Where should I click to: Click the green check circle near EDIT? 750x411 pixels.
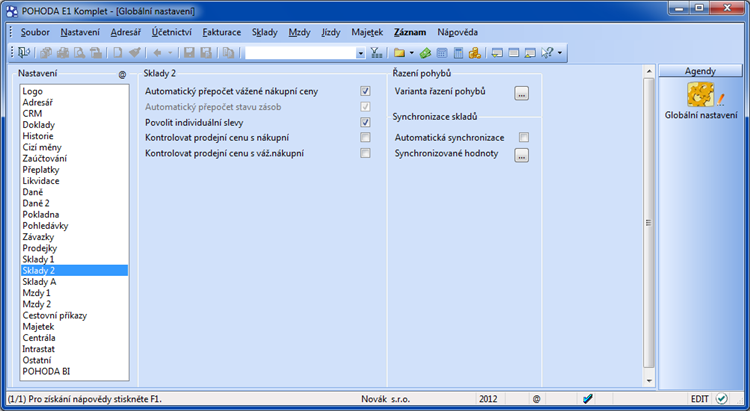tap(722, 399)
